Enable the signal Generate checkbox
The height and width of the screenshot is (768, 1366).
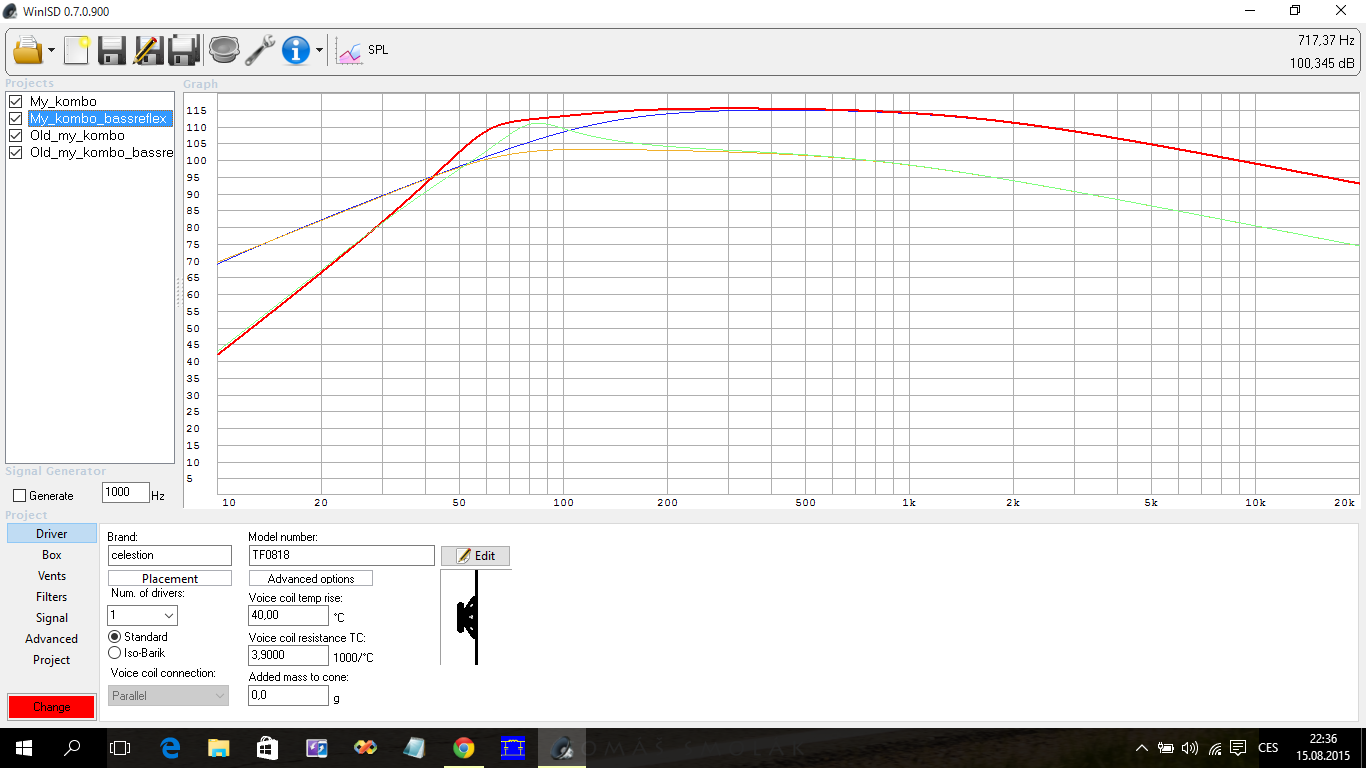click(x=19, y=495)
